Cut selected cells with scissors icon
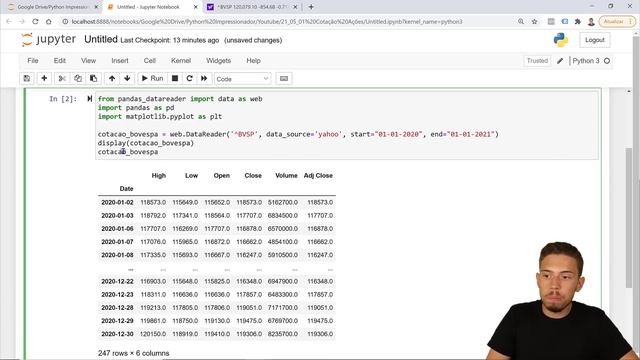Screen dimensions: 640x360 tap(62, 78)
